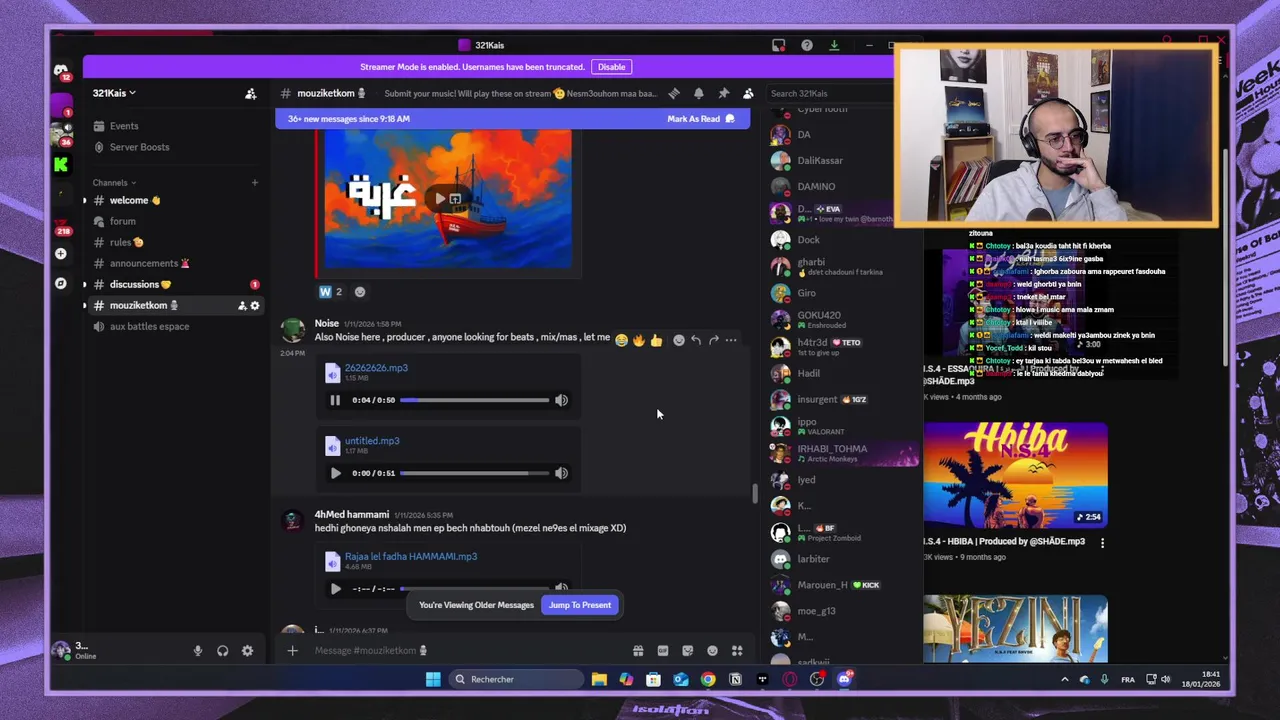Seek in 26262626.mp3 progress bar
Viewport: 1280px width, 720px height.
(474, 400)
